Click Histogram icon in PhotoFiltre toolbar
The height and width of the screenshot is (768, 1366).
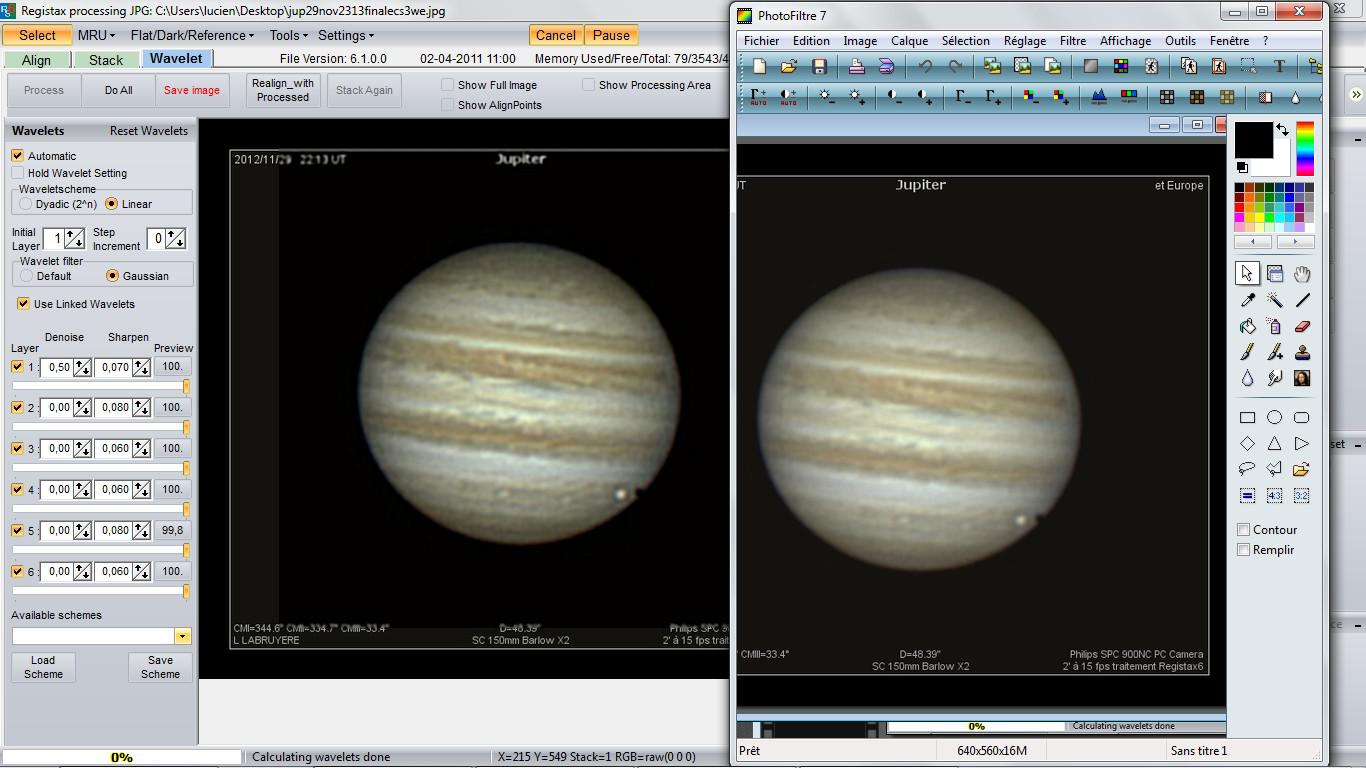1099,97
